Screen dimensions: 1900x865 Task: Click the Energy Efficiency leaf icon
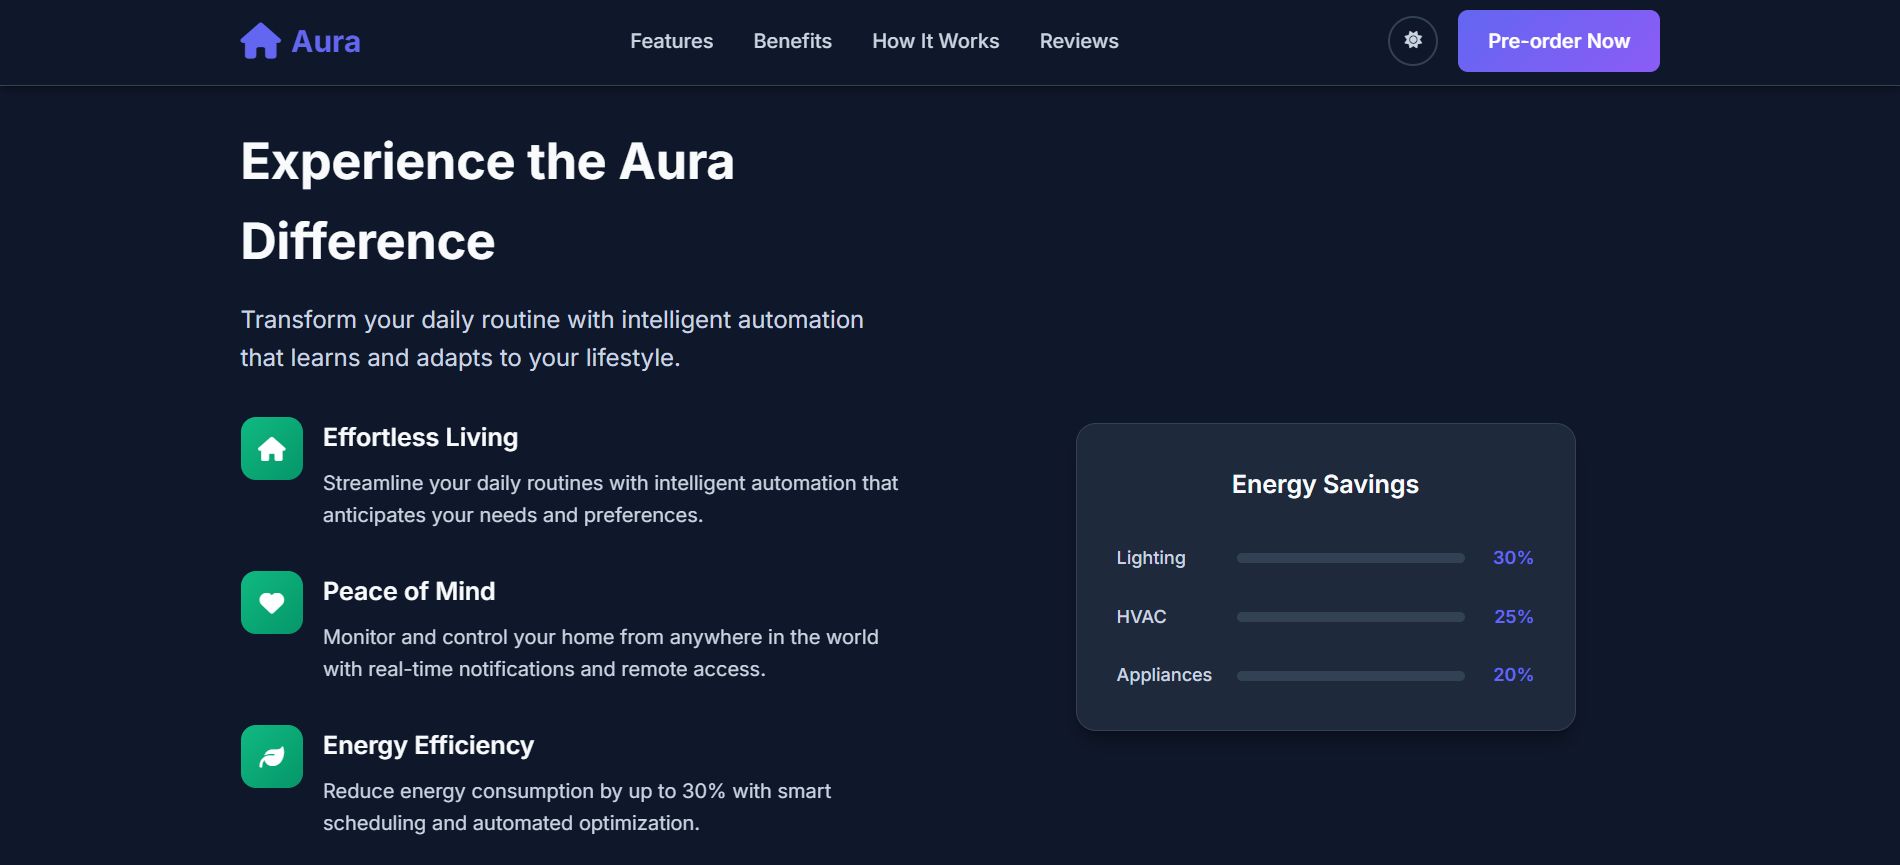click(272, 757)
